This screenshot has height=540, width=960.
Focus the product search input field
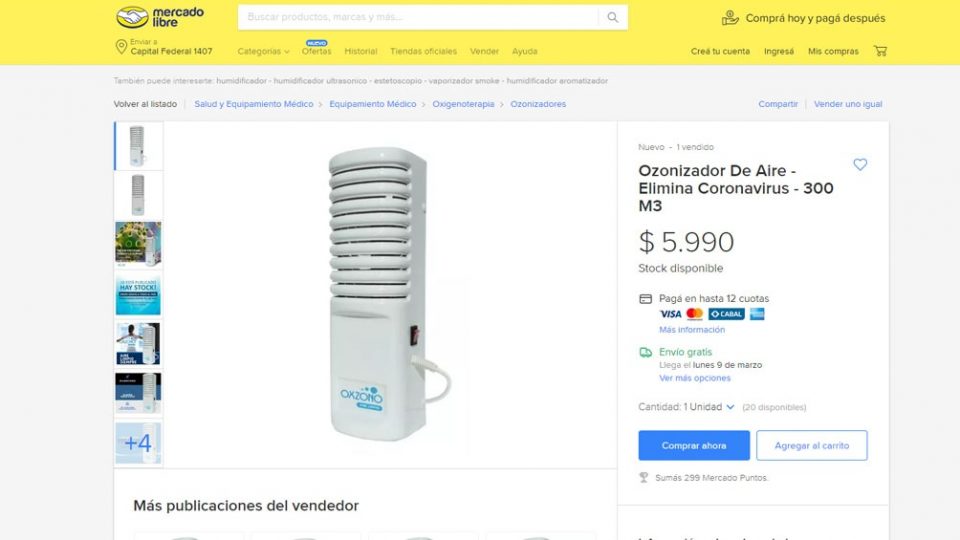[418, 17]
